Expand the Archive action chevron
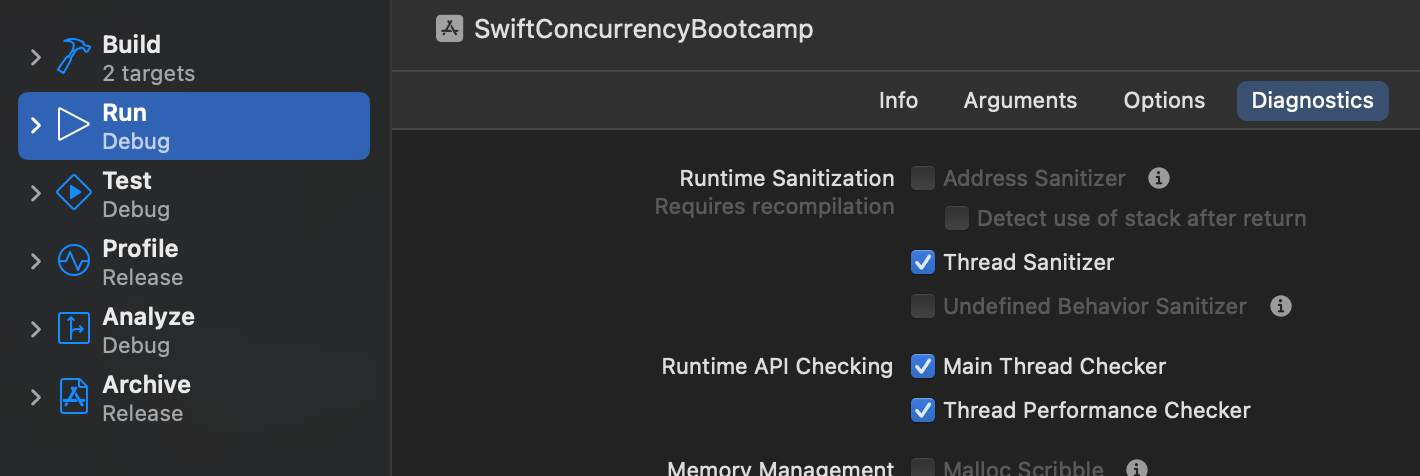 point(36,397)
